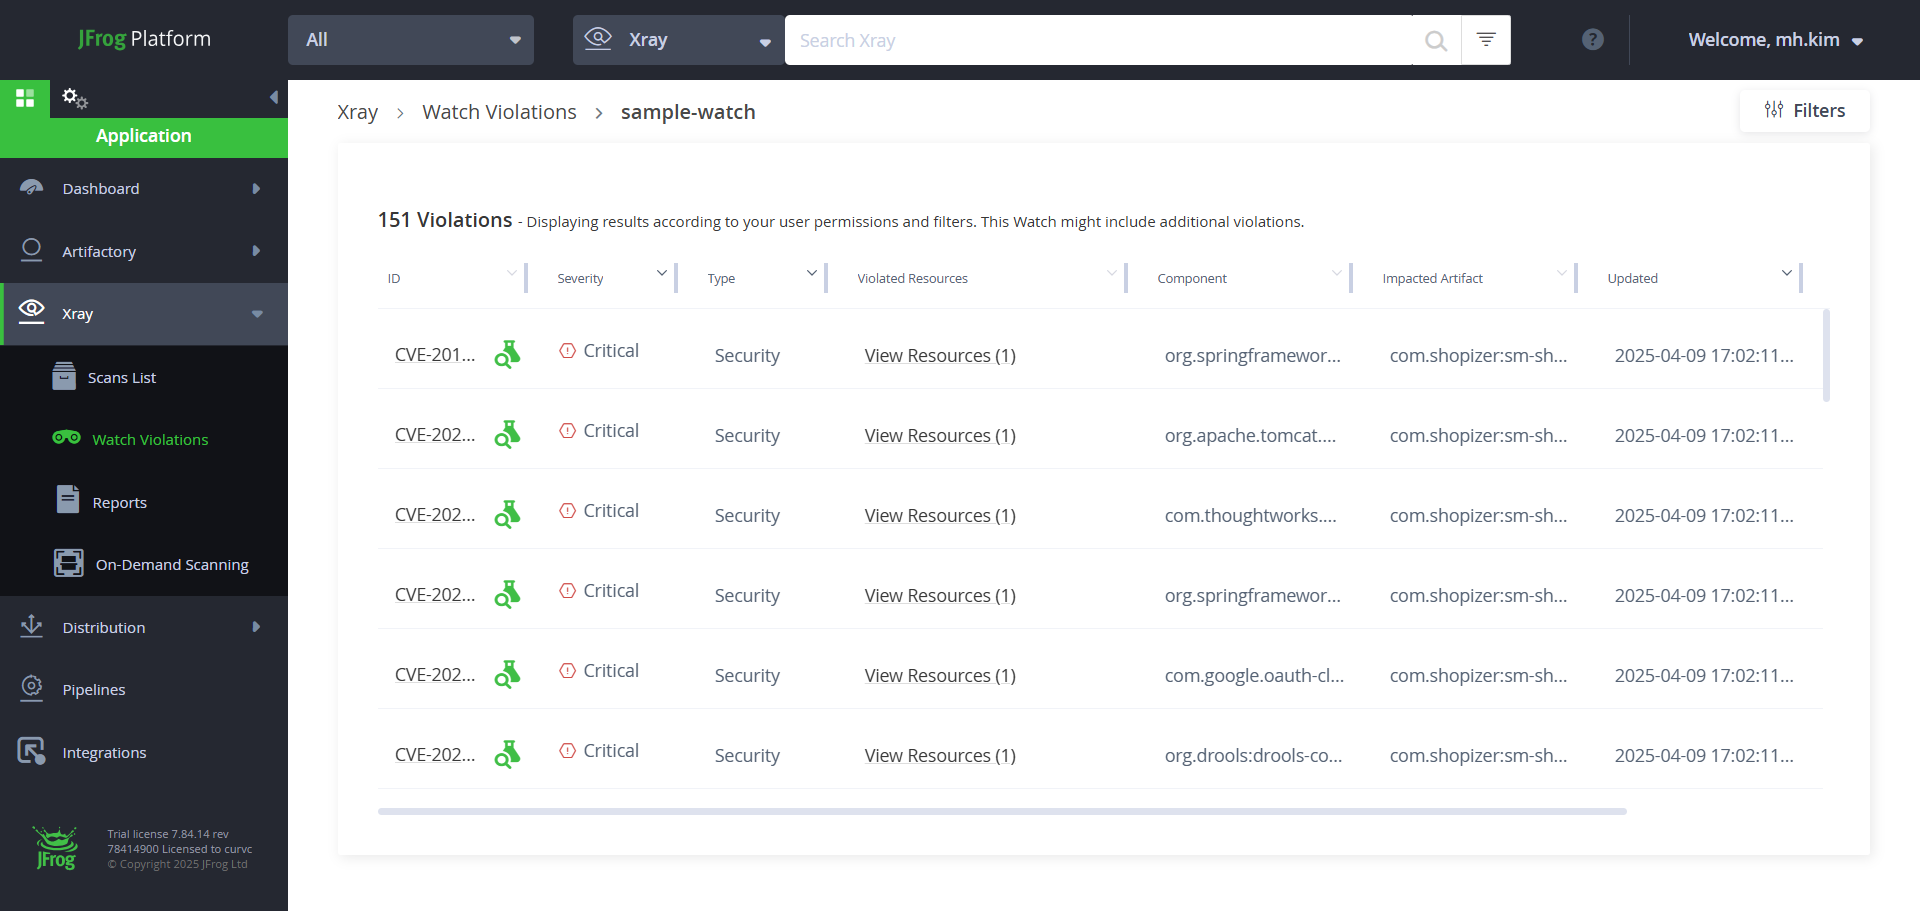This screenshot has height=911, width=1920.
Task: Click the vertical table scrollbar
Action: (x=1826, y=355)
